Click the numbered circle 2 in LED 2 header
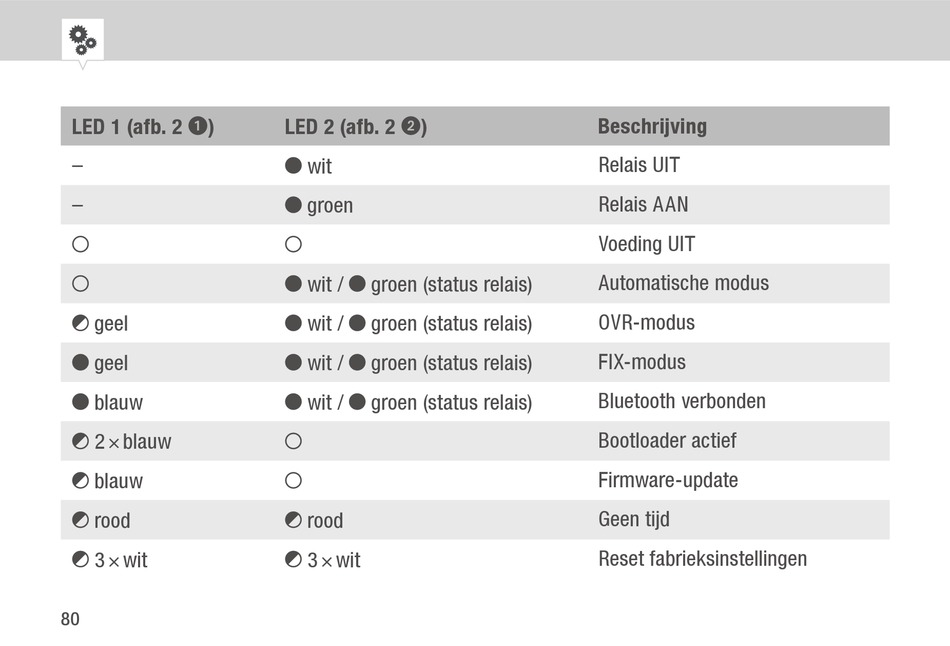This screenshot has height=646, width=950. click(x=411, y=126)
